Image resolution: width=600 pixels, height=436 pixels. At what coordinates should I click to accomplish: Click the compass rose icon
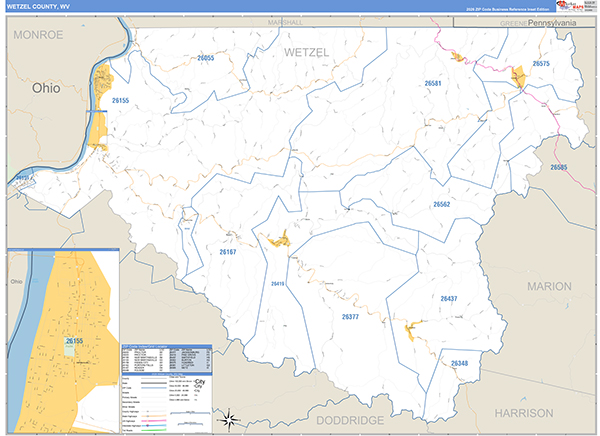click(228, 418)
